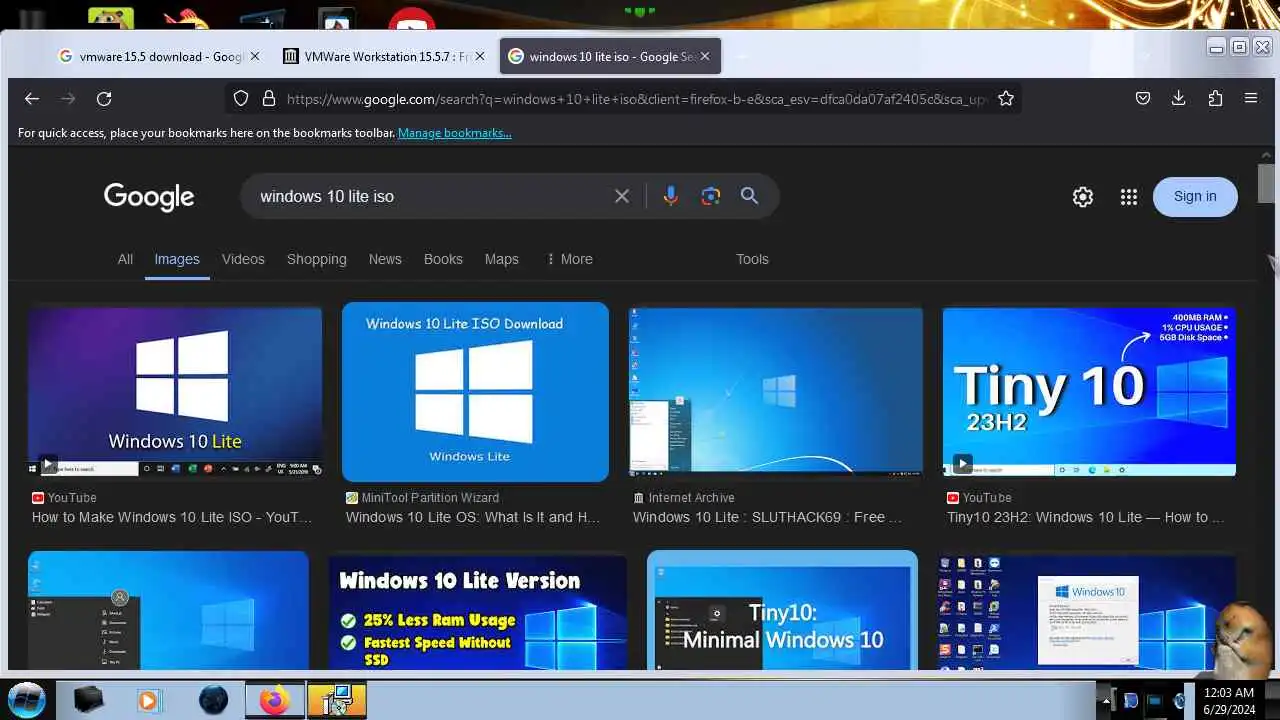The image size is (1280, 720).
Task: Start a search by voice
Action: [x=671, y=196]
